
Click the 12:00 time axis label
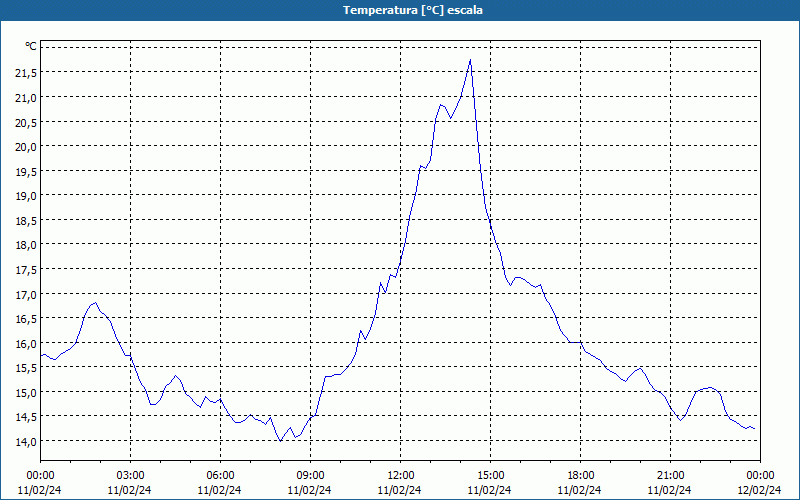pos(401,475)
